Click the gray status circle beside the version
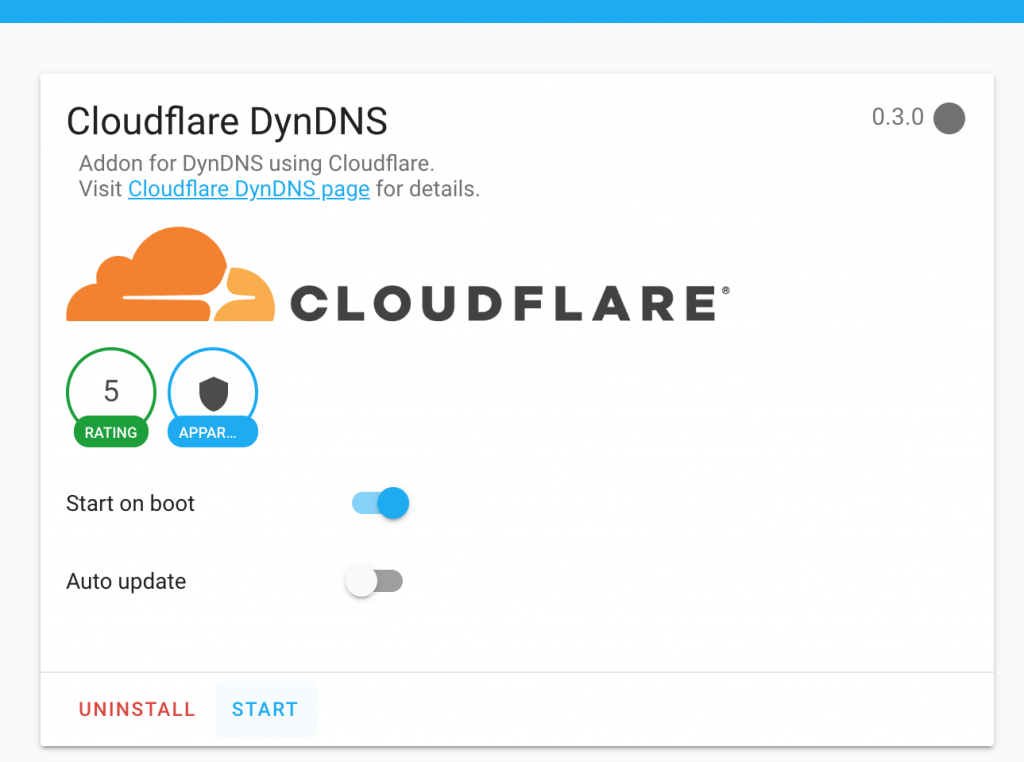 tap(949, 118)
